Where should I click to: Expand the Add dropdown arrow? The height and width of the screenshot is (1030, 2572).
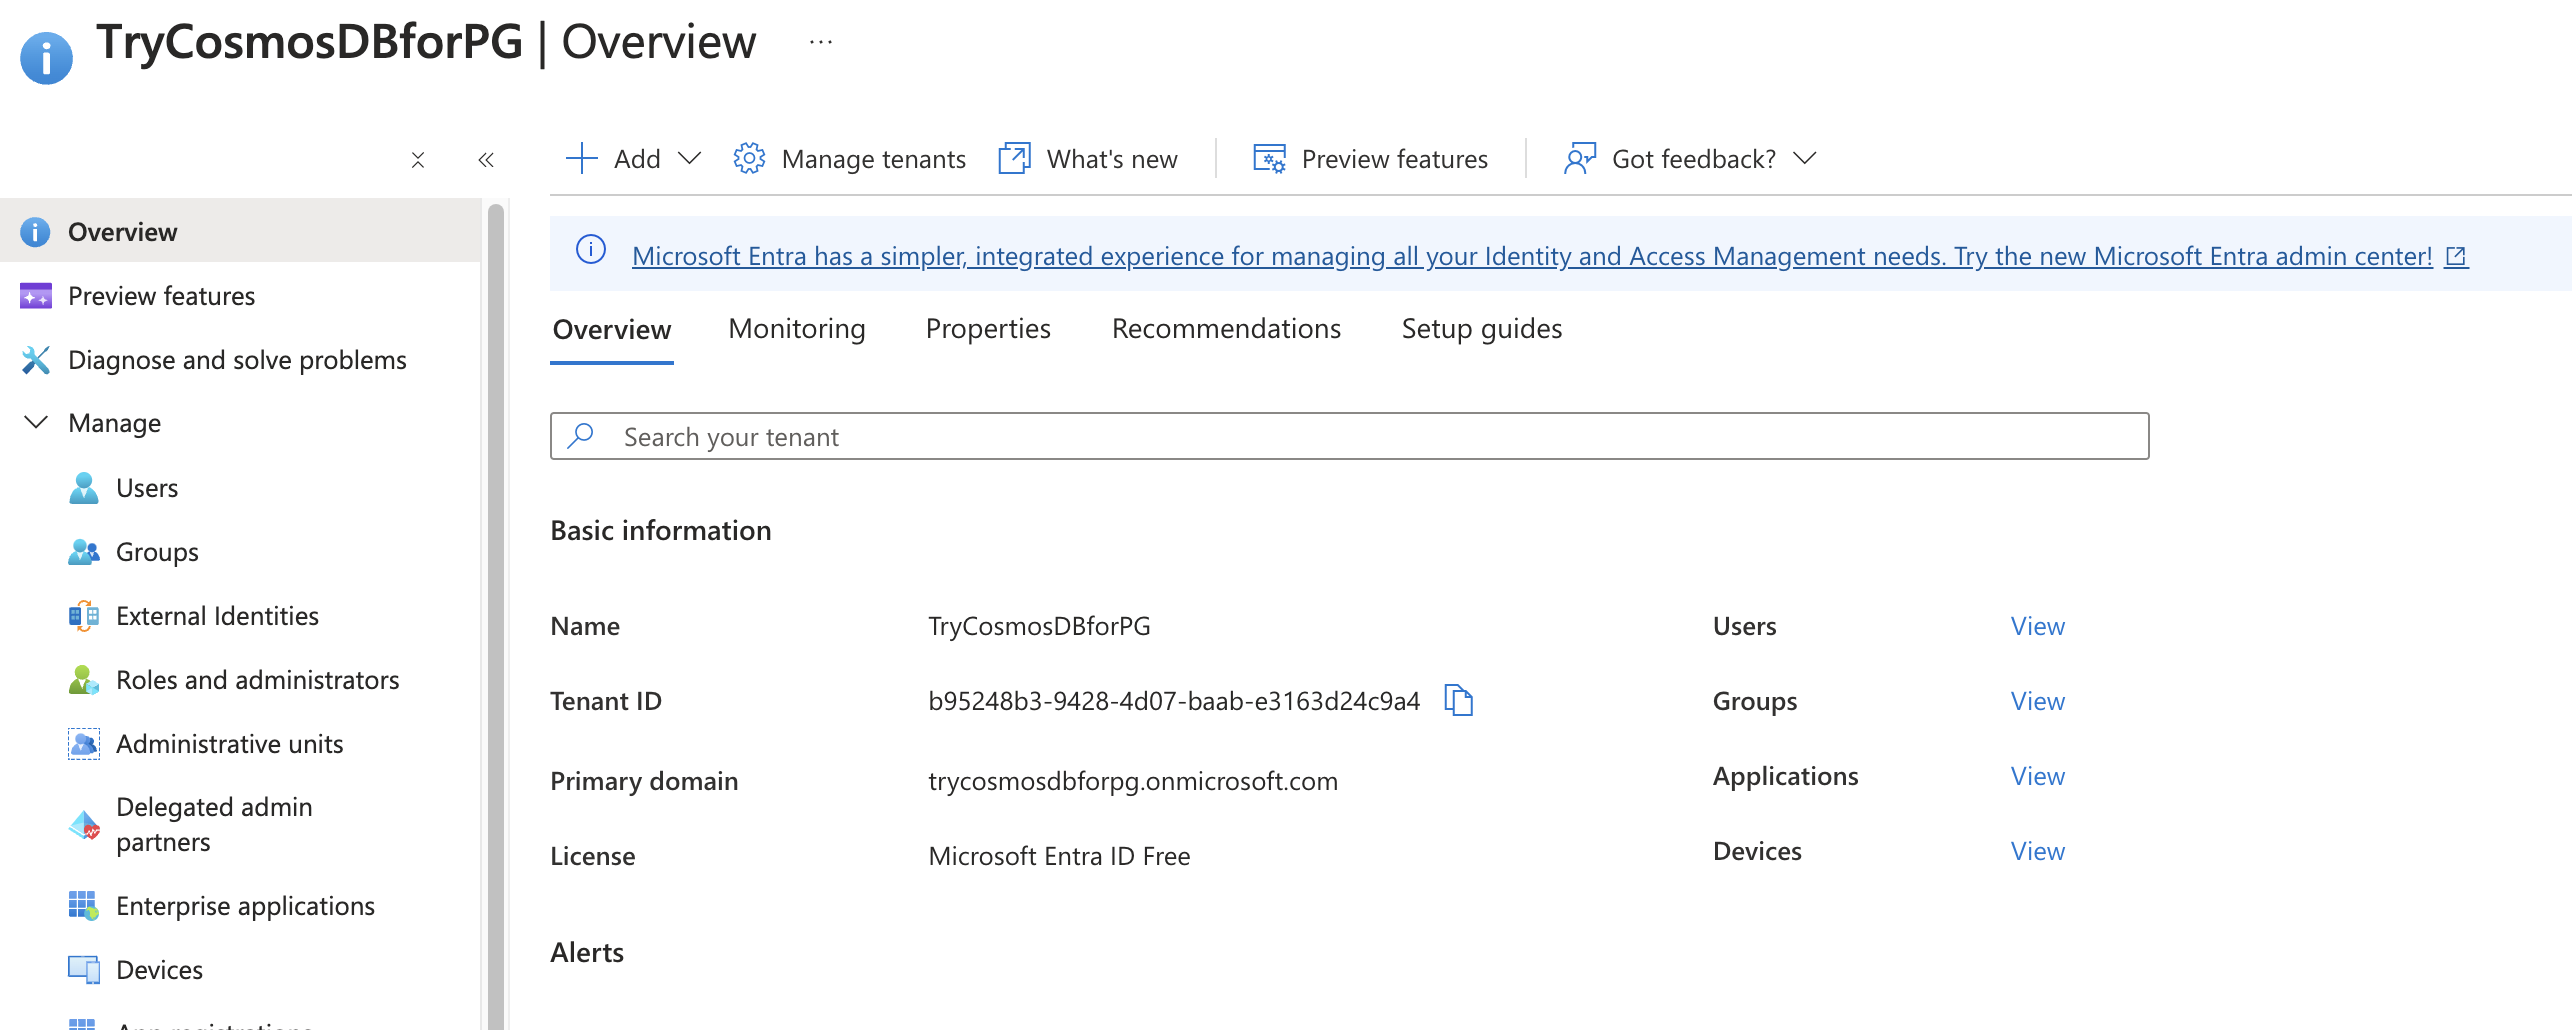coord(689,158)
